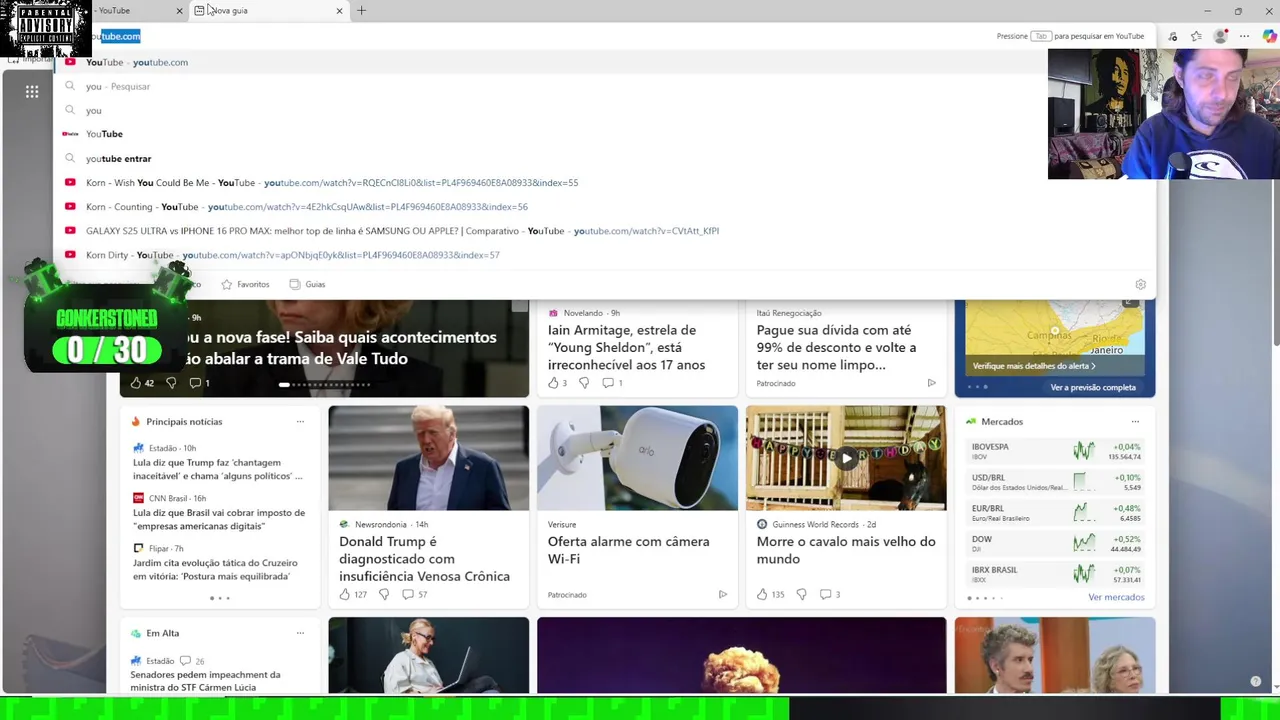Open a new browser tab with plus
The image size is (1280, 720).
[361, 11]
